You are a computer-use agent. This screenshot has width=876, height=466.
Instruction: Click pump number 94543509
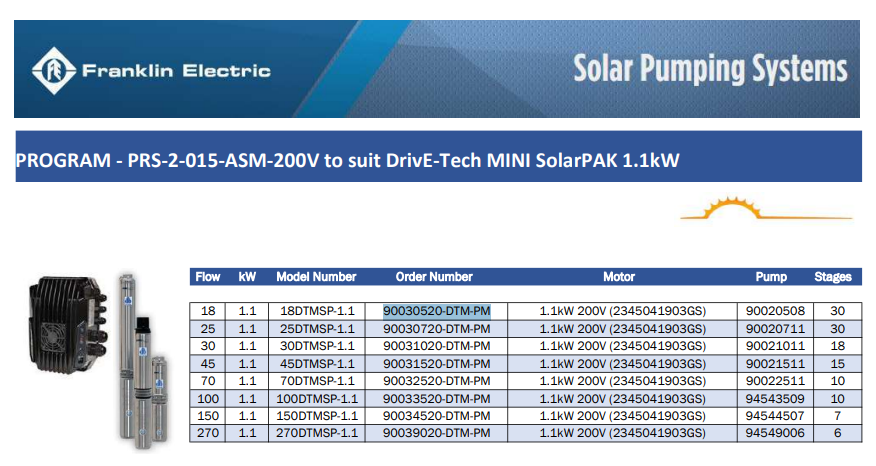tap(775, 399)
